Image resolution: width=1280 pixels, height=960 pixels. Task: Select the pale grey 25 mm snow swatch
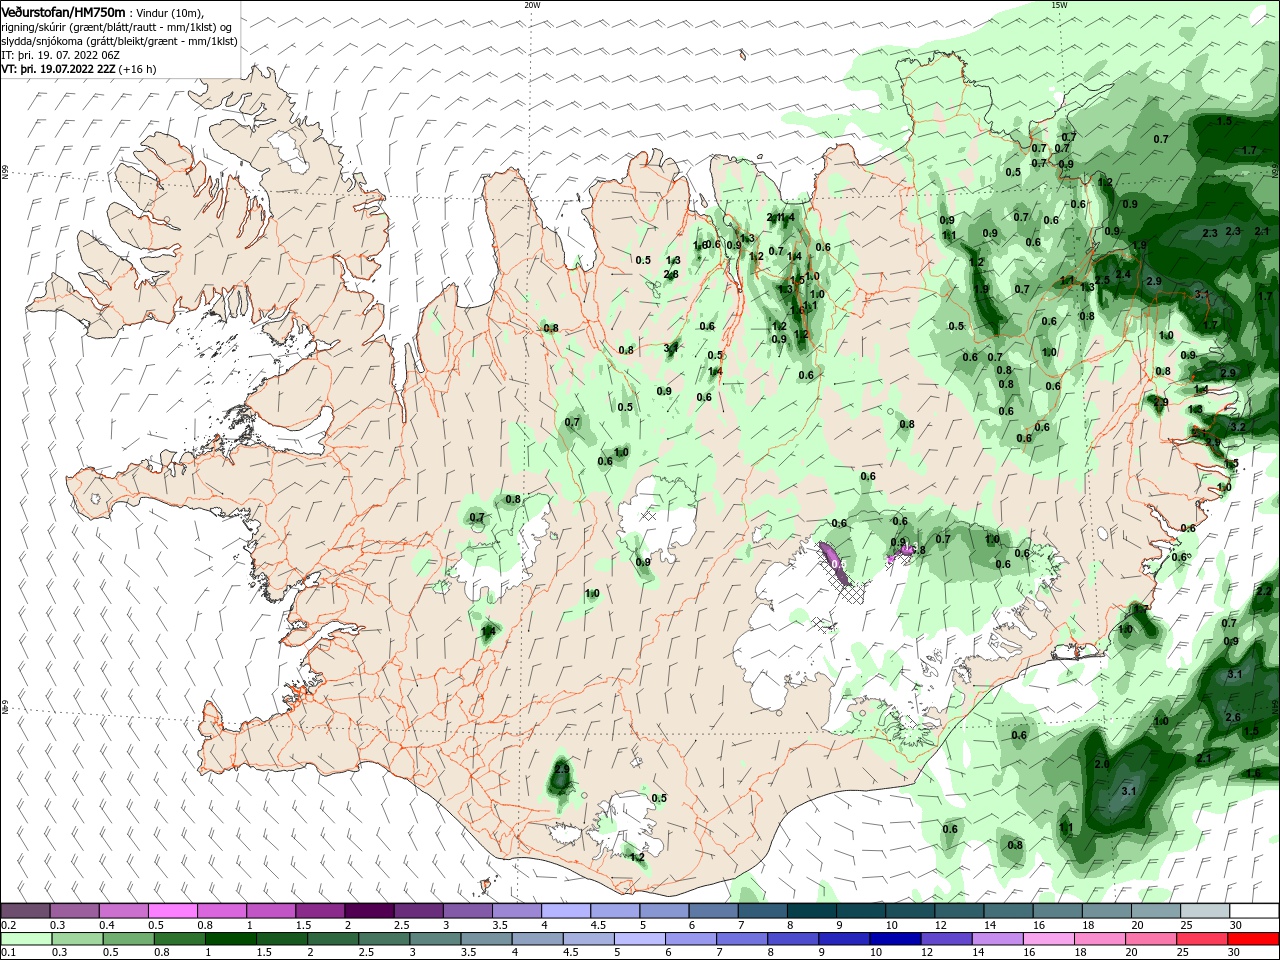(x=1205, y=910)
